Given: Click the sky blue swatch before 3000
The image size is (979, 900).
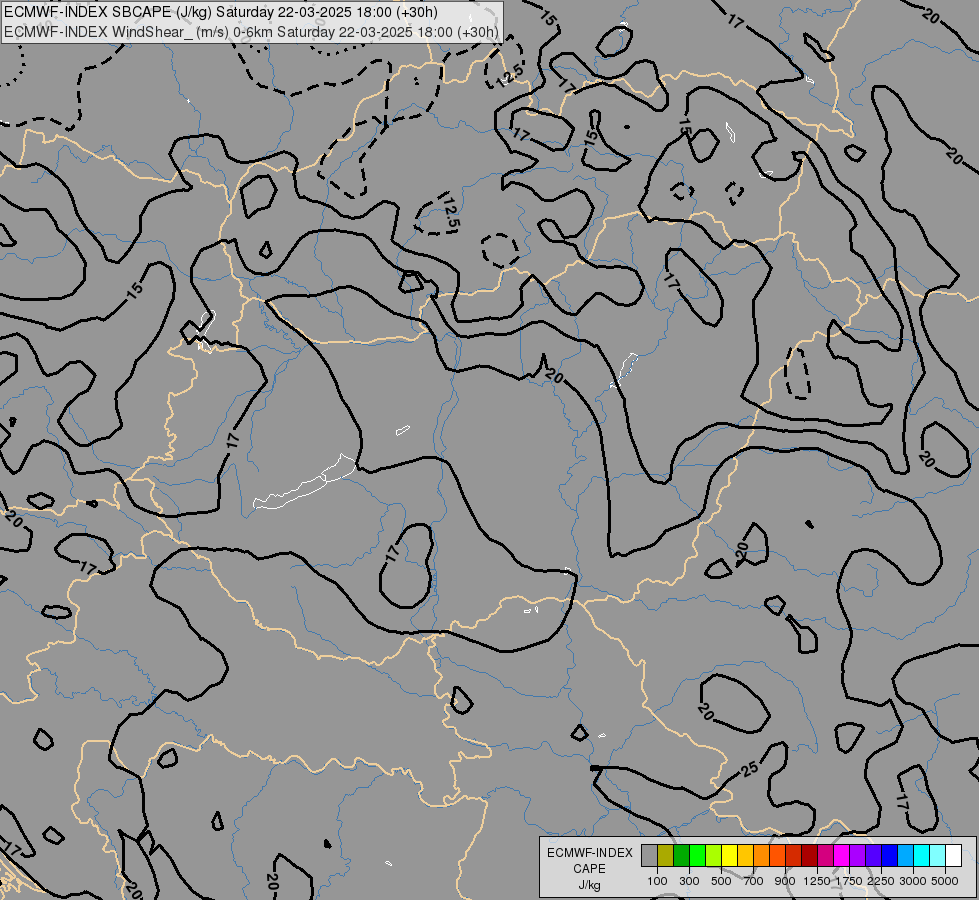Looking at the screenshot, I should [905, 856].
